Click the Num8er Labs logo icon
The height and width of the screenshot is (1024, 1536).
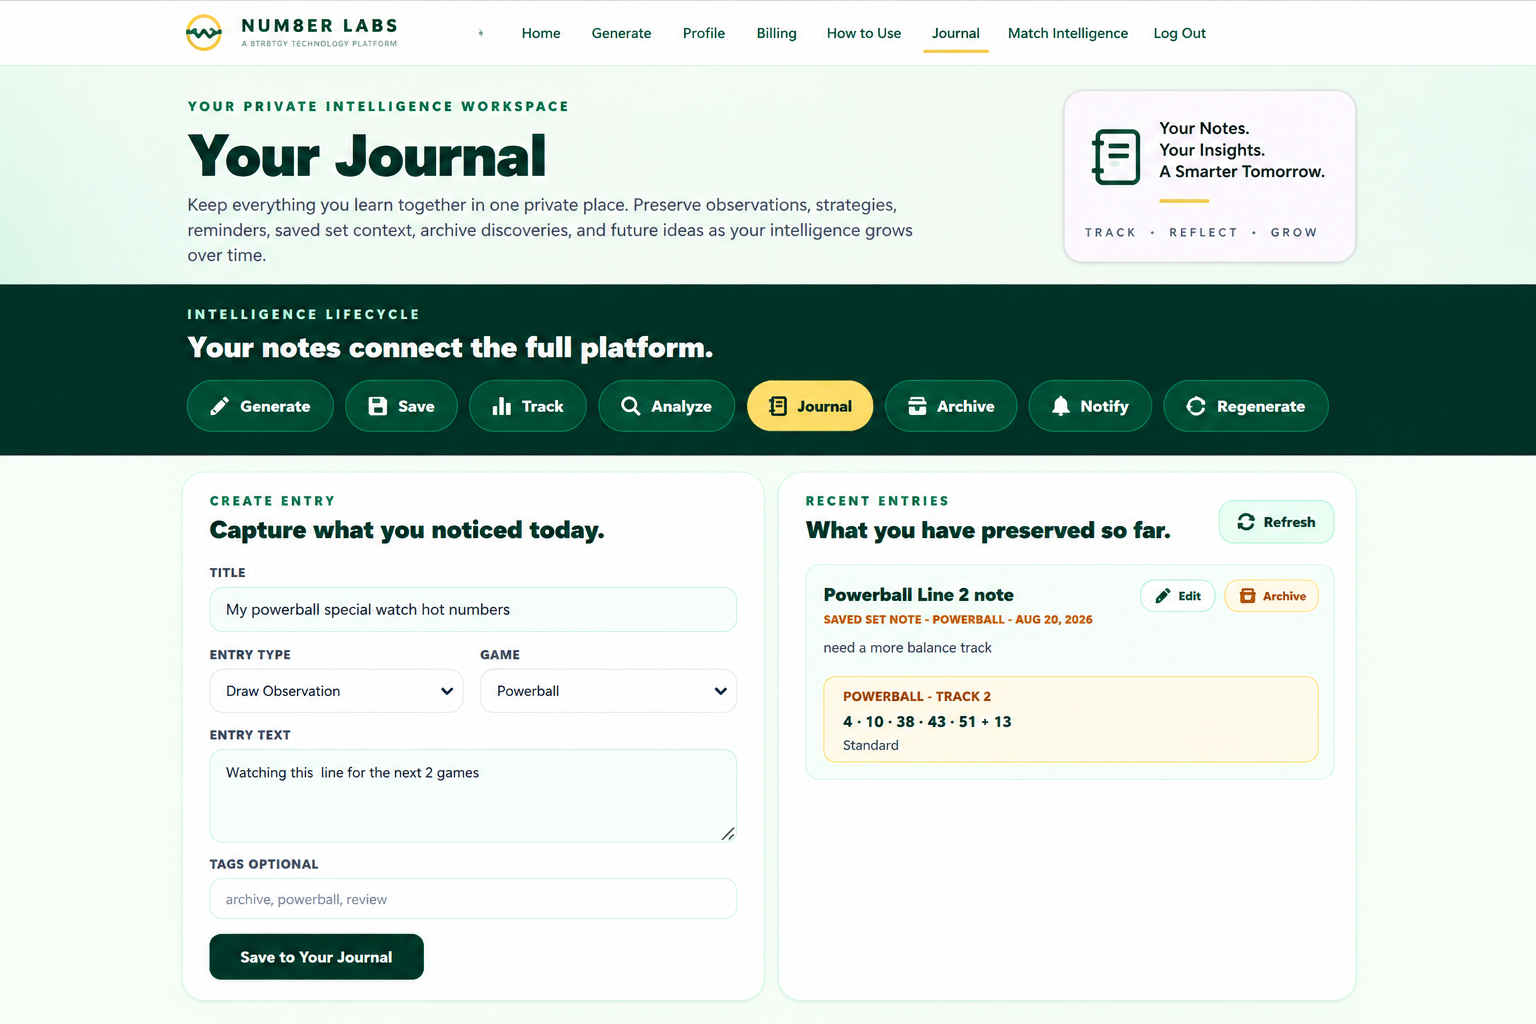(204, 33)
